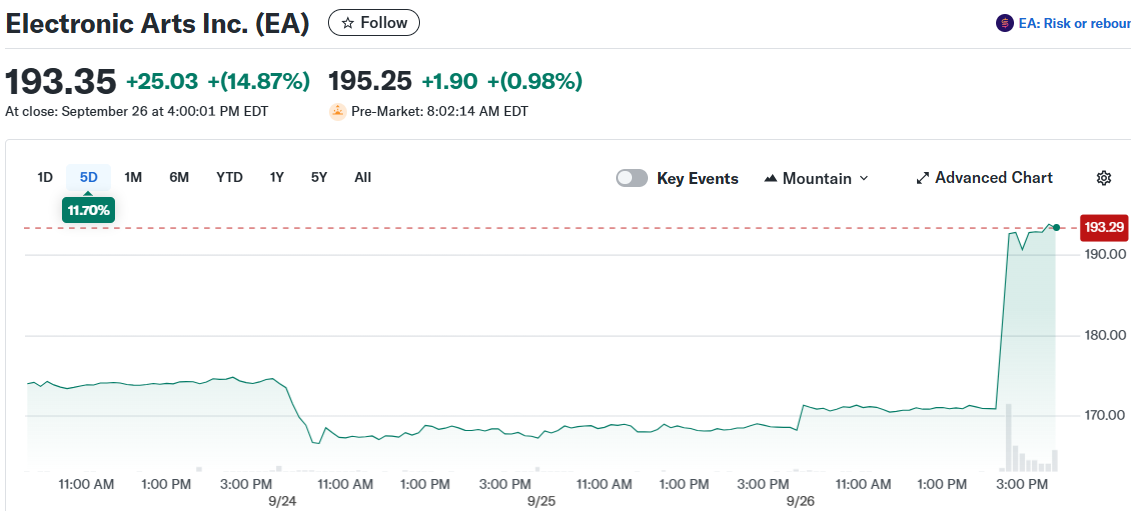Click the 190.00 price axis label
The width and height of the screenshot is (1131, 511).
[x=1104, y=254]
